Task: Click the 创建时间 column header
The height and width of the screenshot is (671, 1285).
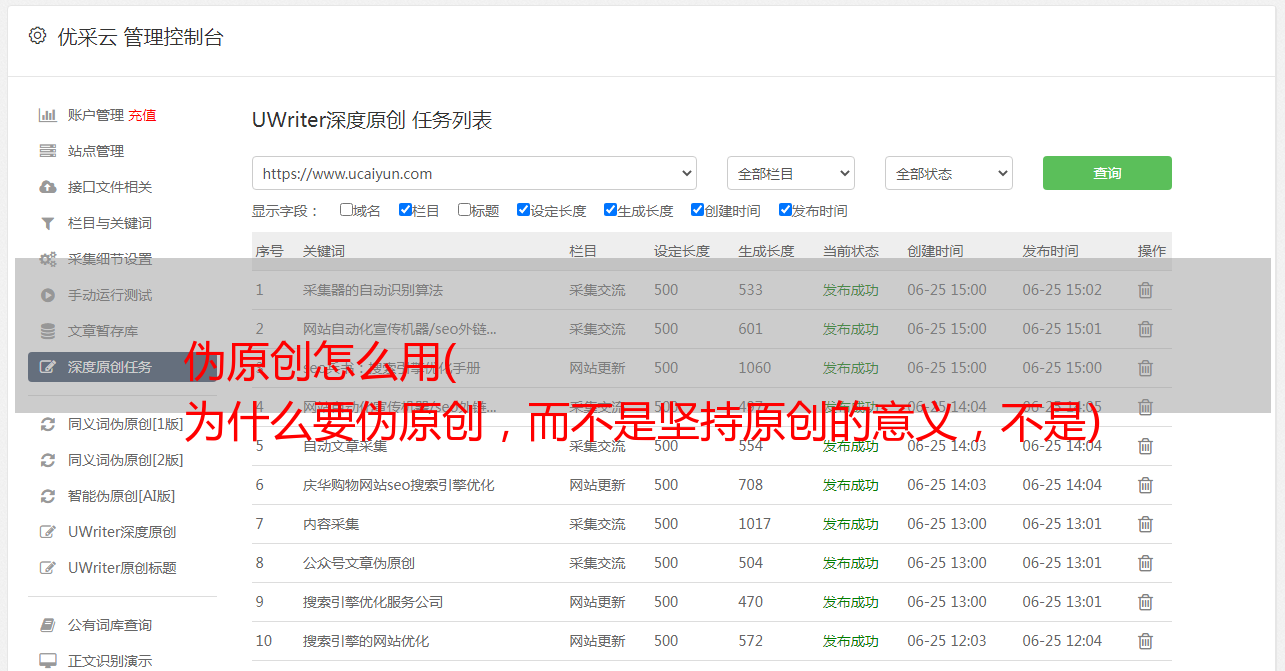Action: click(x=935, y=251)
